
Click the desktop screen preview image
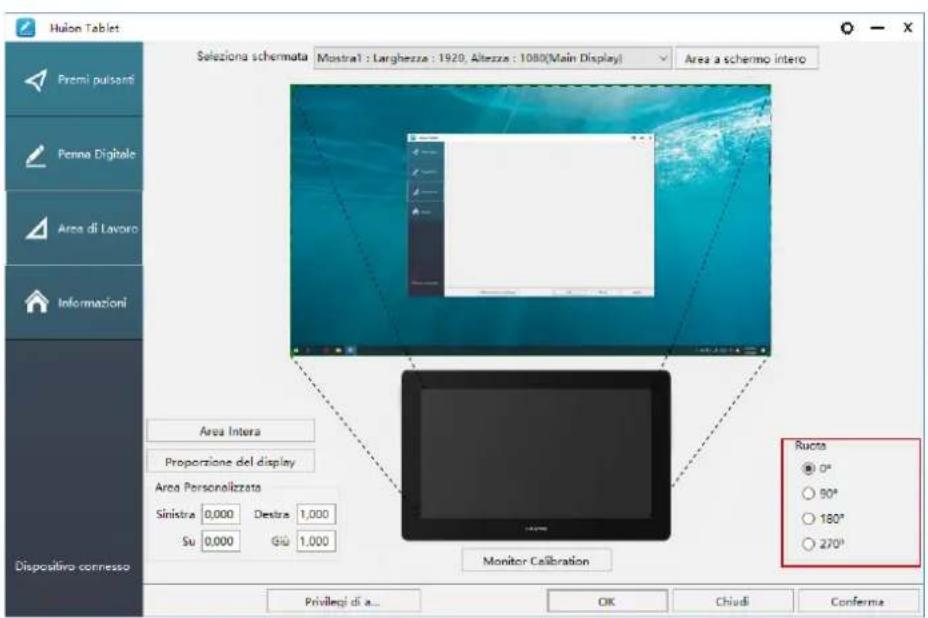coord(530,220)
